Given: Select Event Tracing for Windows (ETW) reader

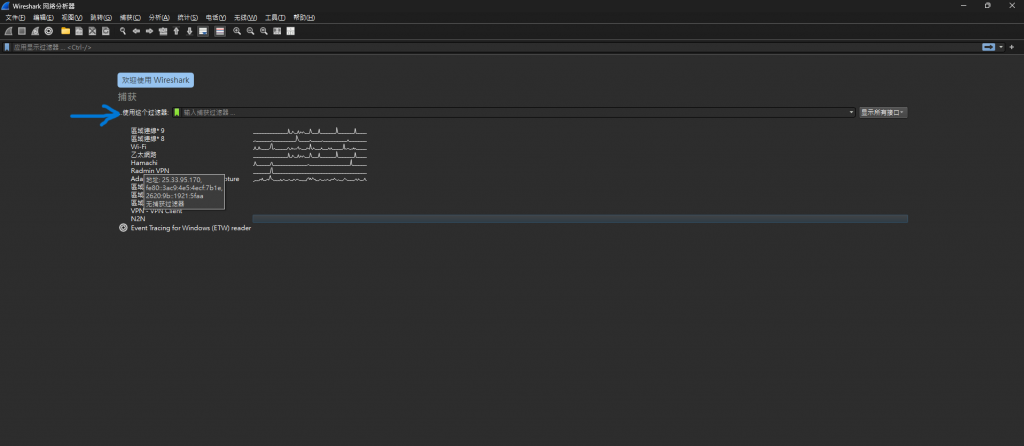Looking at the screenshot, I should tap(191, 228).
